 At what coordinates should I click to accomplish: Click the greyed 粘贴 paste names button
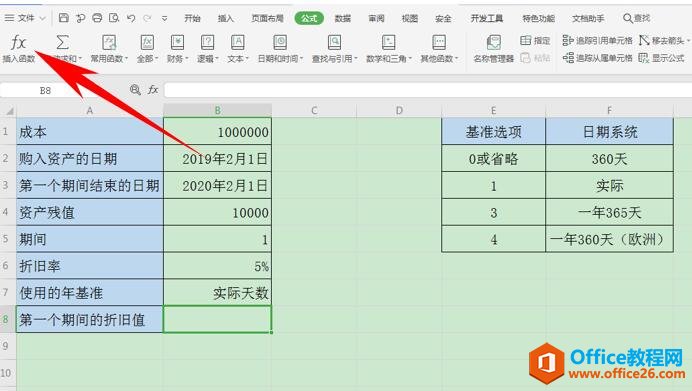click(x=535, y=58)
